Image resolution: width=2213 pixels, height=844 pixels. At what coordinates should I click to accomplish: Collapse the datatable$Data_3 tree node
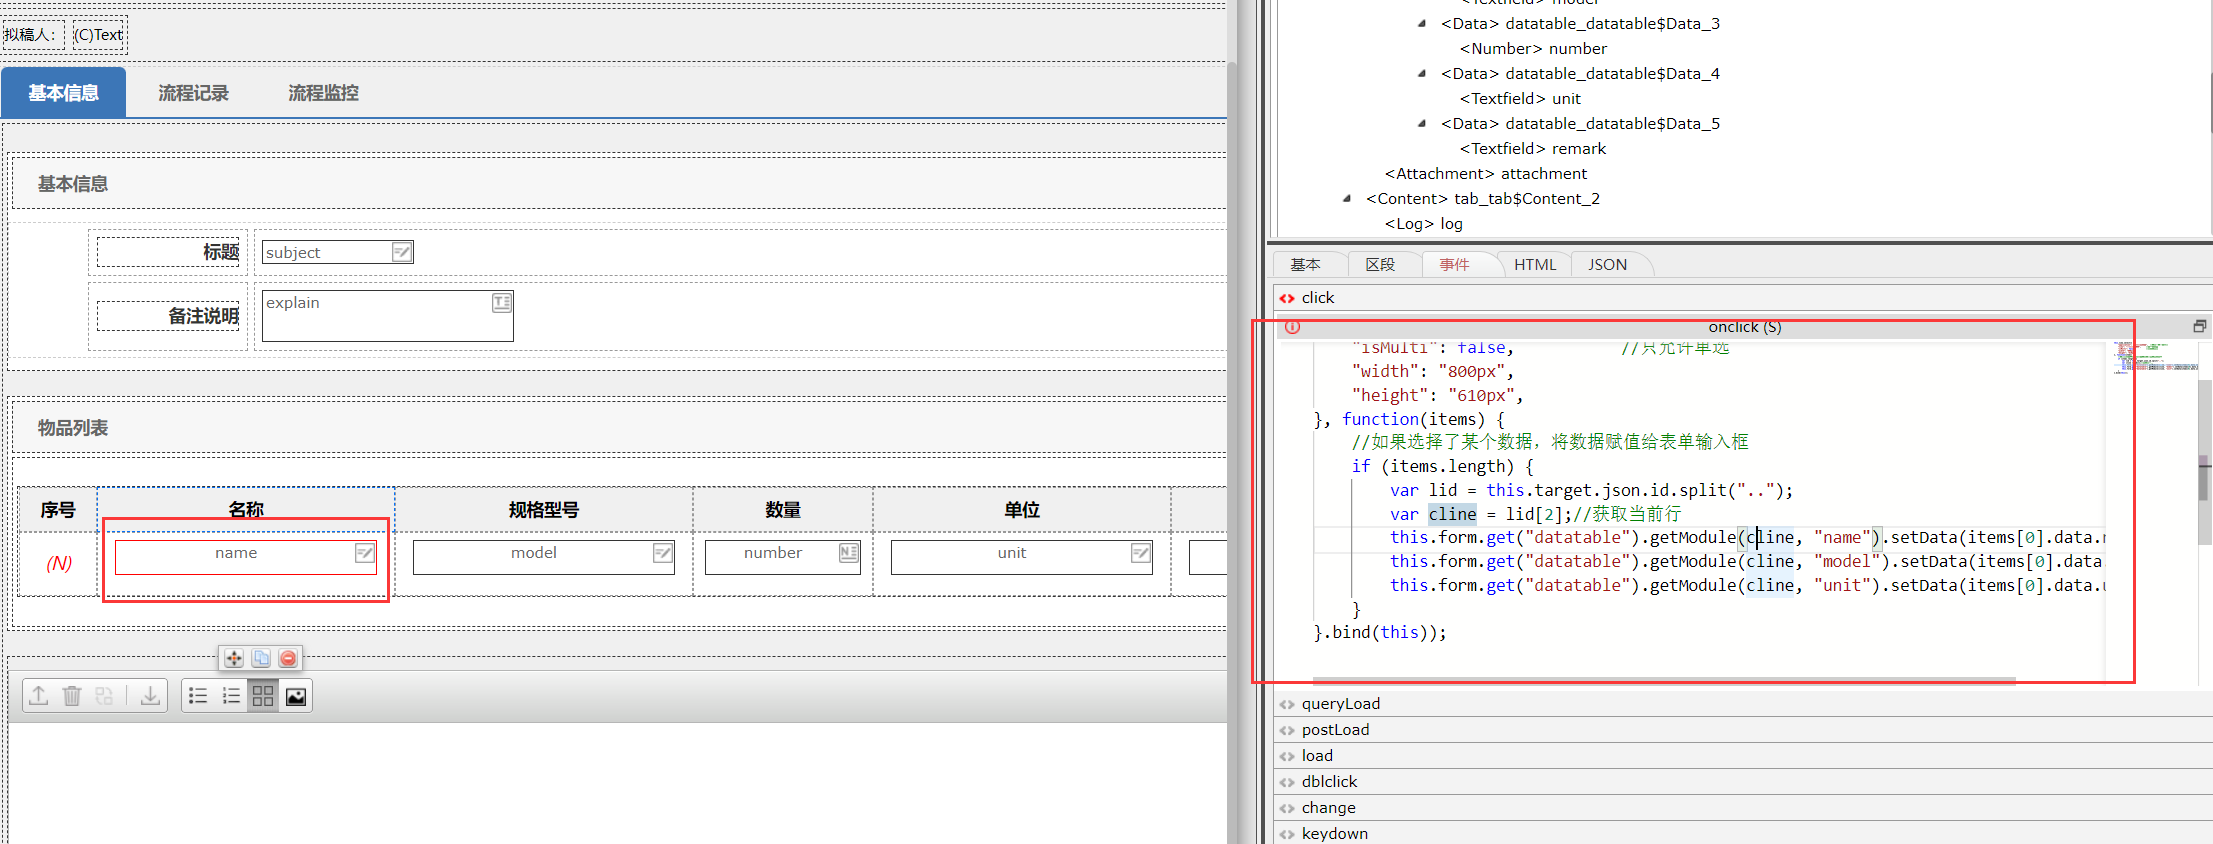pyautogui.click(x=1422, y=24)
